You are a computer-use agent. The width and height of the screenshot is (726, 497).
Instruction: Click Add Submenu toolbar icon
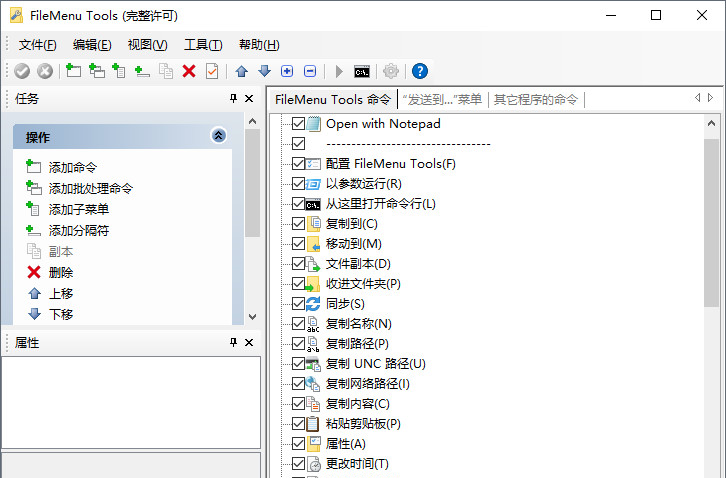[119, 71]
